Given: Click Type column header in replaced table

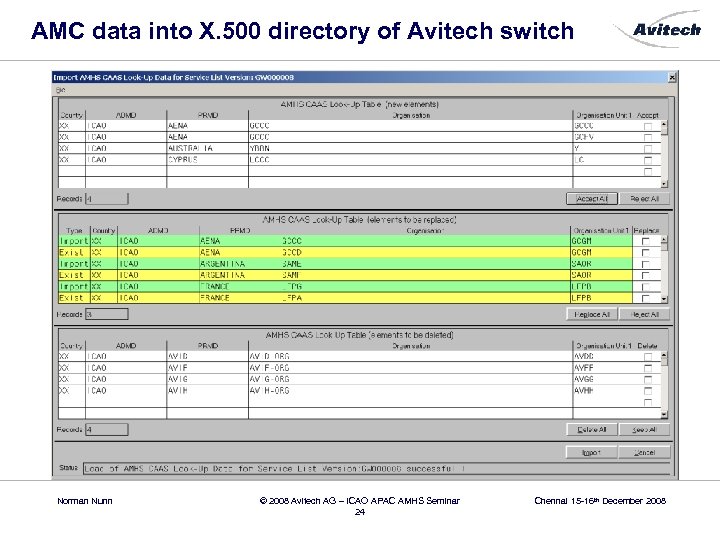Looking at the screenshot, I should click(74, 231).
